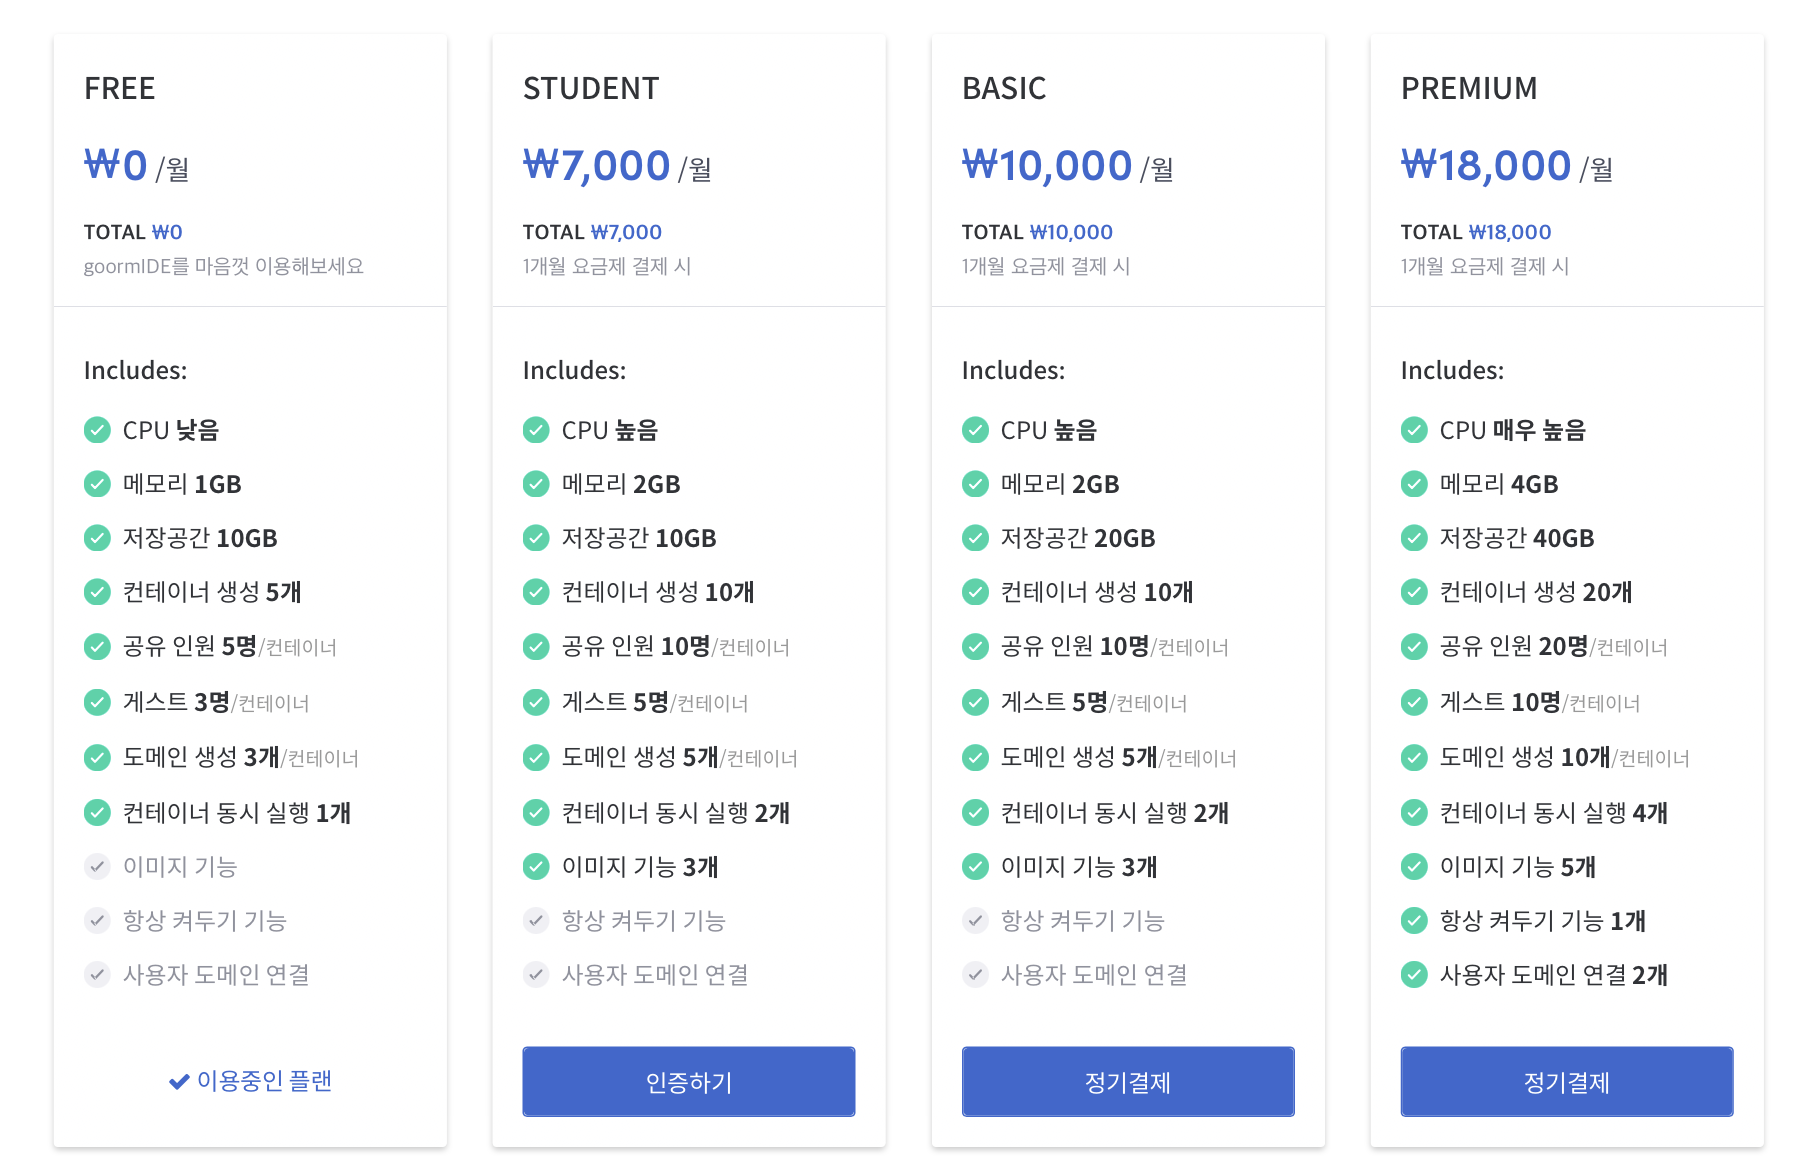Click the check icon in 이용중인 플랜 label
Viewport: 1808px width, 1168px height.
[x=179, y=1081]
